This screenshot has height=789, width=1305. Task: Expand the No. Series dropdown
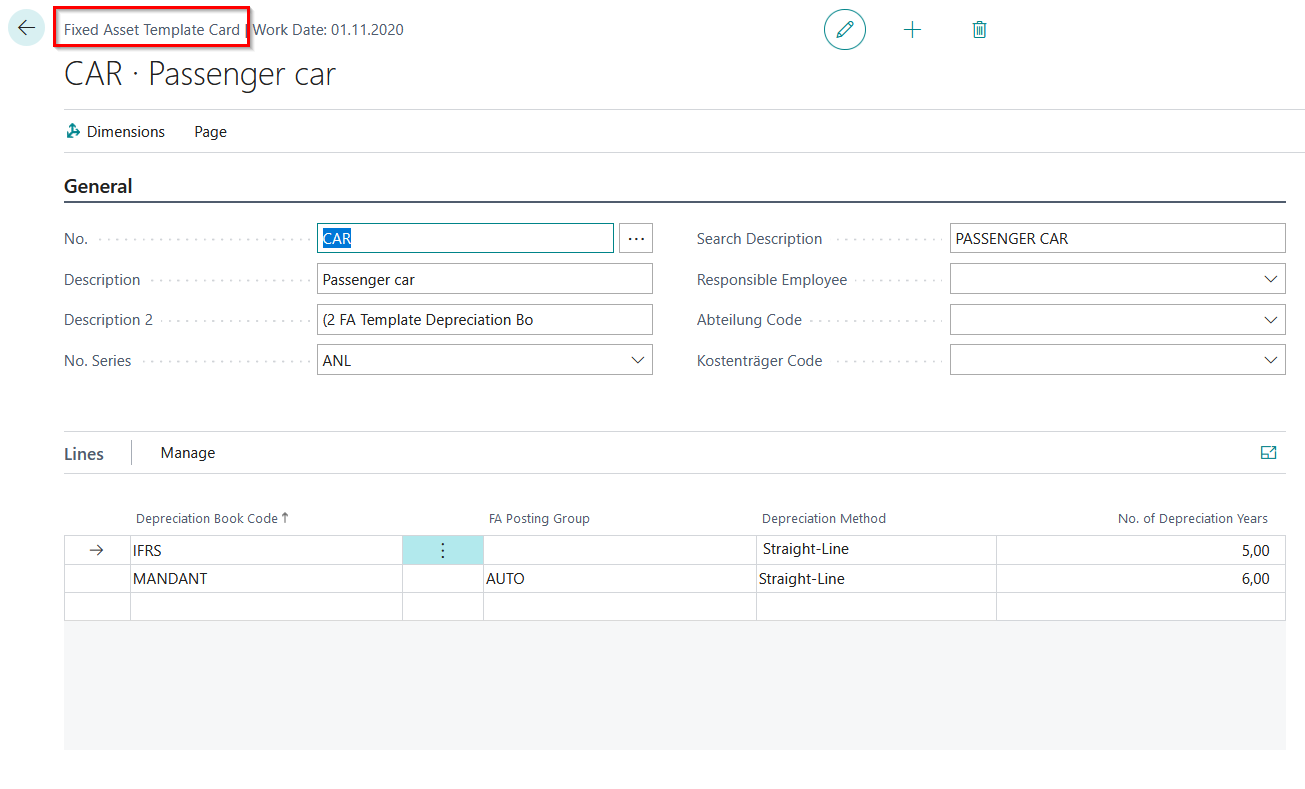click(638, 360)
